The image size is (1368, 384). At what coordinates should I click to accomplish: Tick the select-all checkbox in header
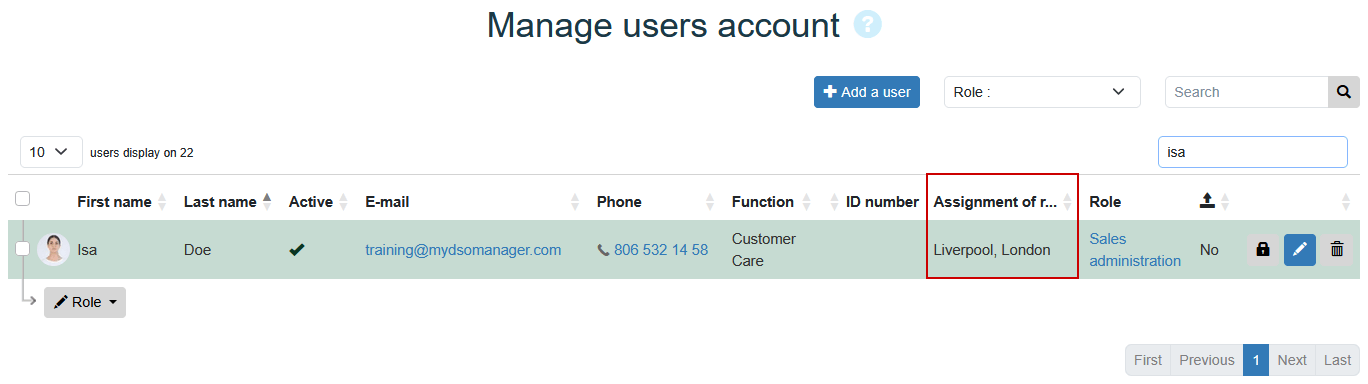pyautogui.click(x=22, y=199)
